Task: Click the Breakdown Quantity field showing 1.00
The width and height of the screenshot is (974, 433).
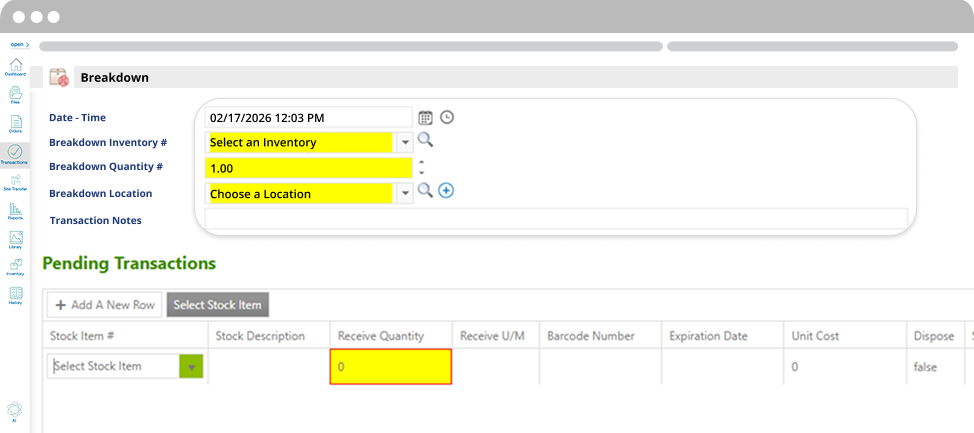Action: pos(309,168)
